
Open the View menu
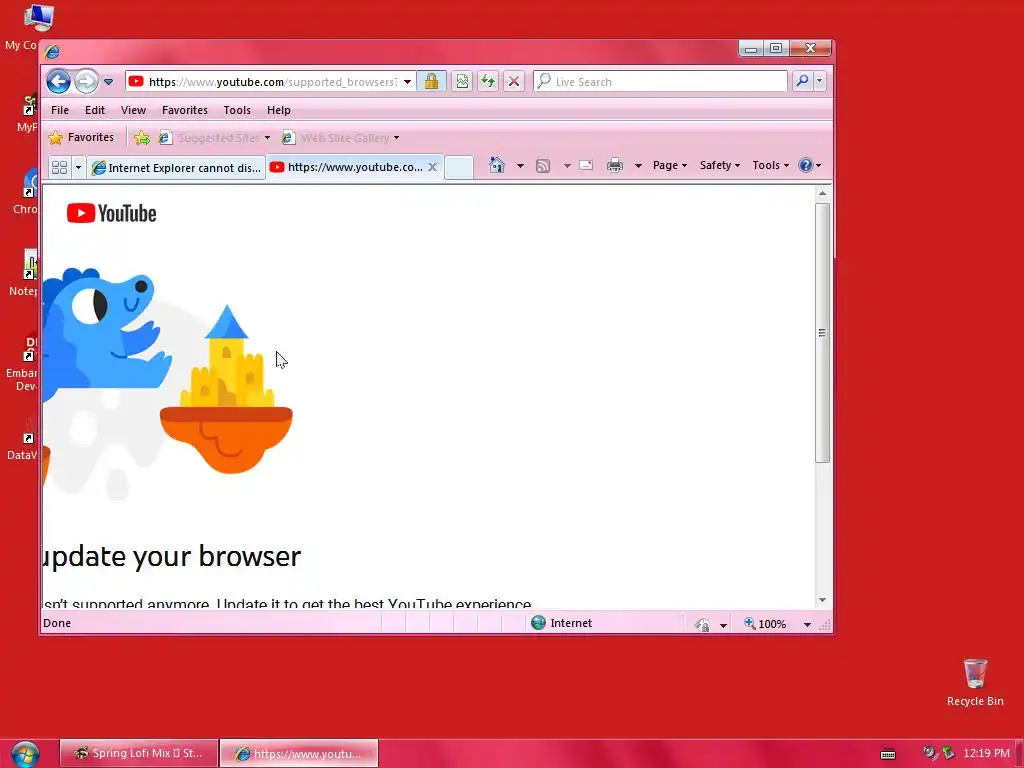(x=133, y=110)
